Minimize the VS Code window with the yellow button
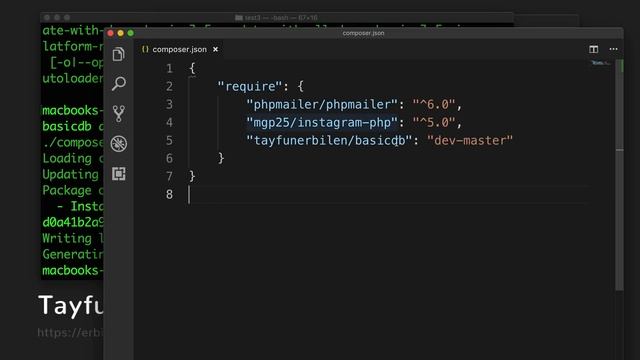This screenshot has height=360, width=640. click(120, 33)
